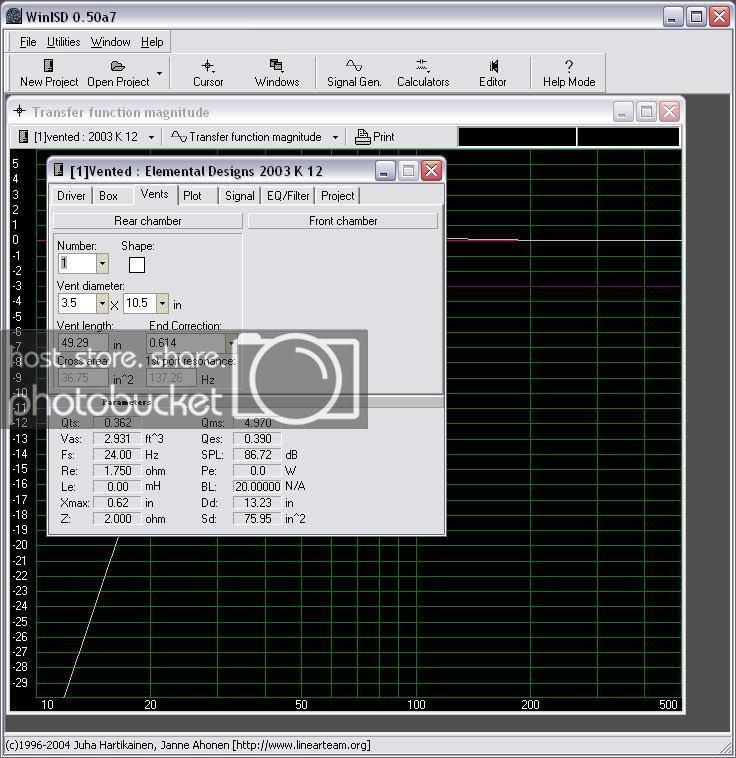
Task: Switch to the Plot tab
Action: 192,196
